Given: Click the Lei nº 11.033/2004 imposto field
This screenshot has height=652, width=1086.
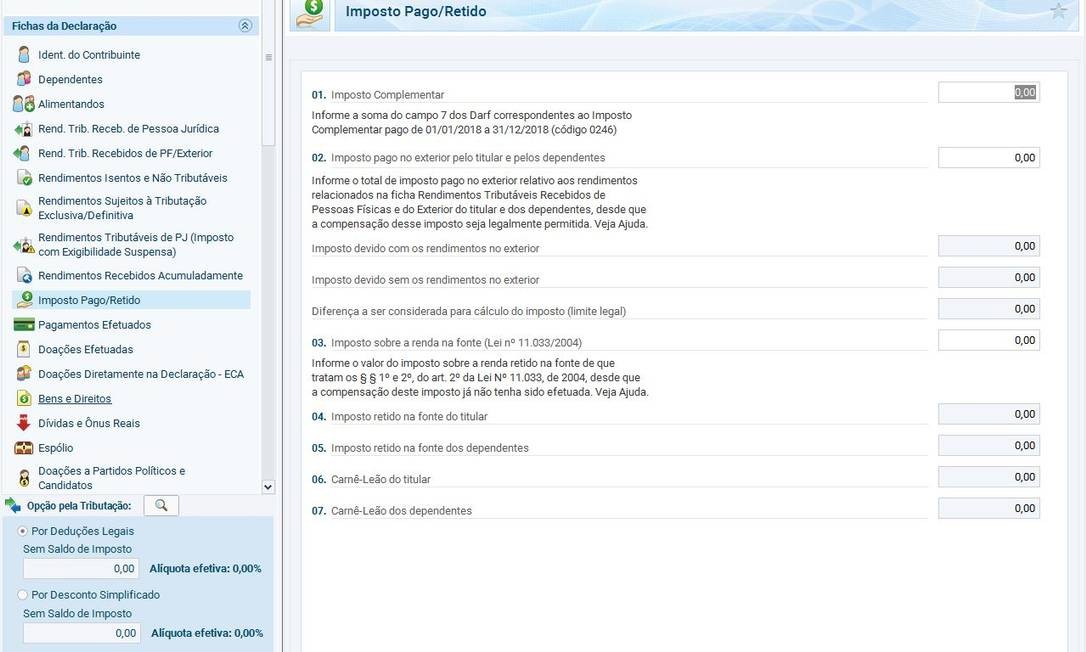Looking at the screenshot, I should pyautogui.click(x=988, y=341).
